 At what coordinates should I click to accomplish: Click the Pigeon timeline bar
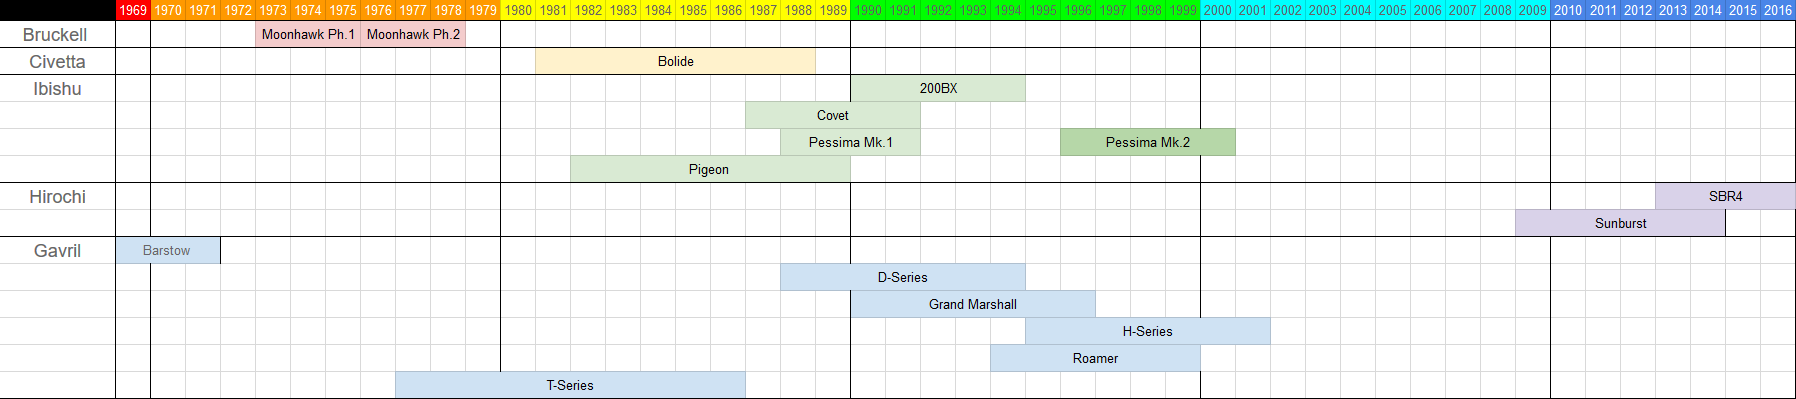[710, 169]
